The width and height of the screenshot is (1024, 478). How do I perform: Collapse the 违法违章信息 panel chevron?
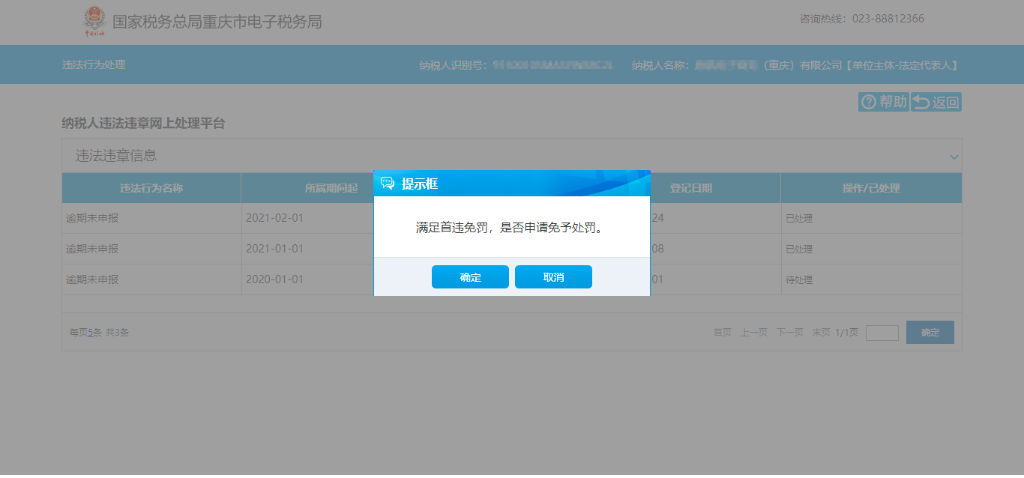pyautogui.click(x=954, y=157)
